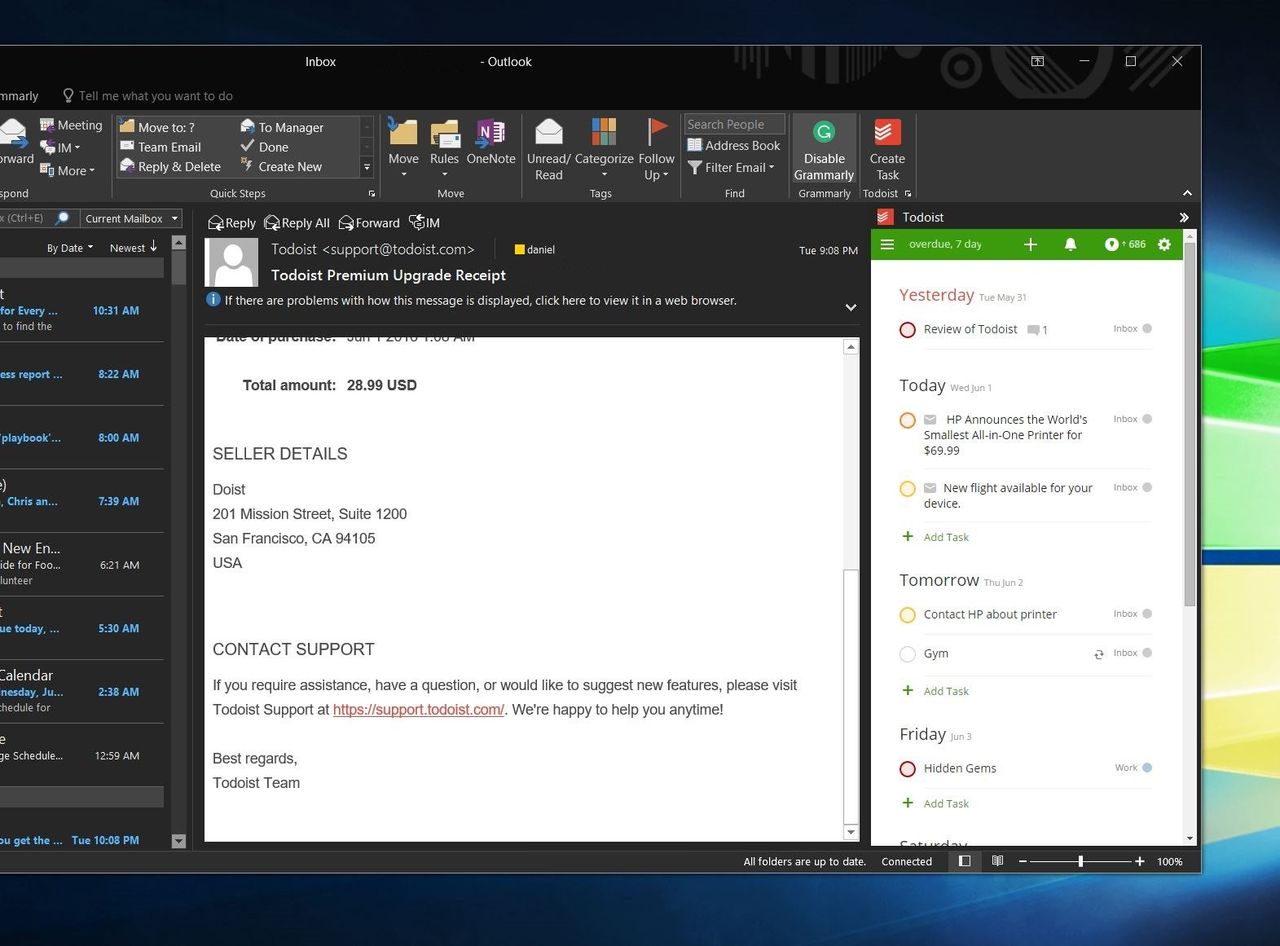Open the Filter Email dropdown
Screen dimensions: 1280x946
click(731, 167)
